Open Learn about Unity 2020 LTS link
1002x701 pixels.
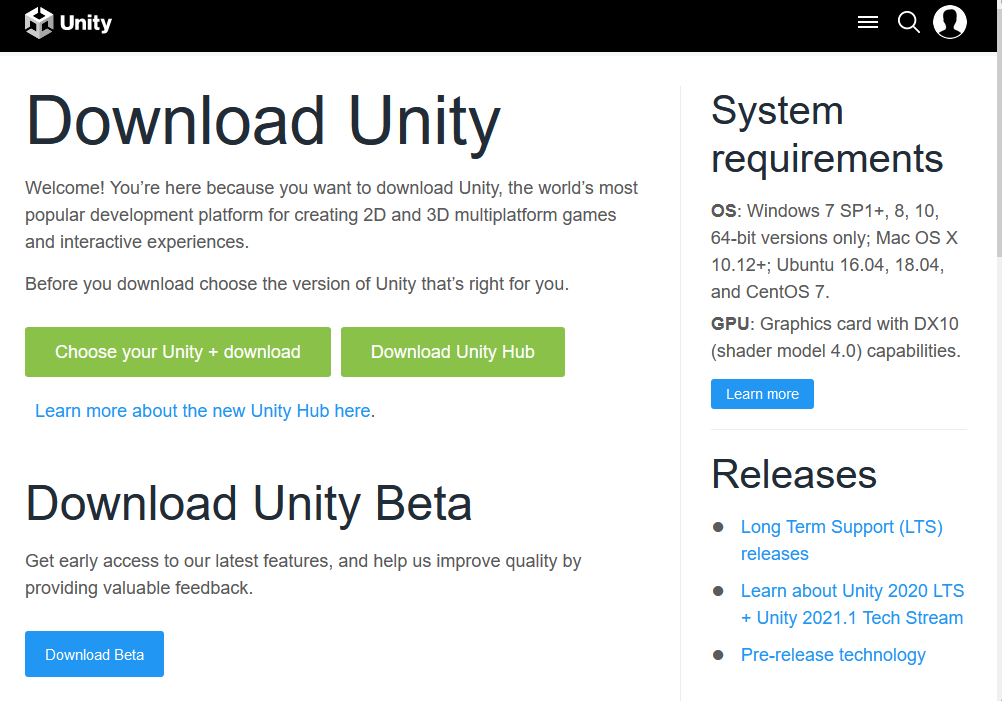852,605
